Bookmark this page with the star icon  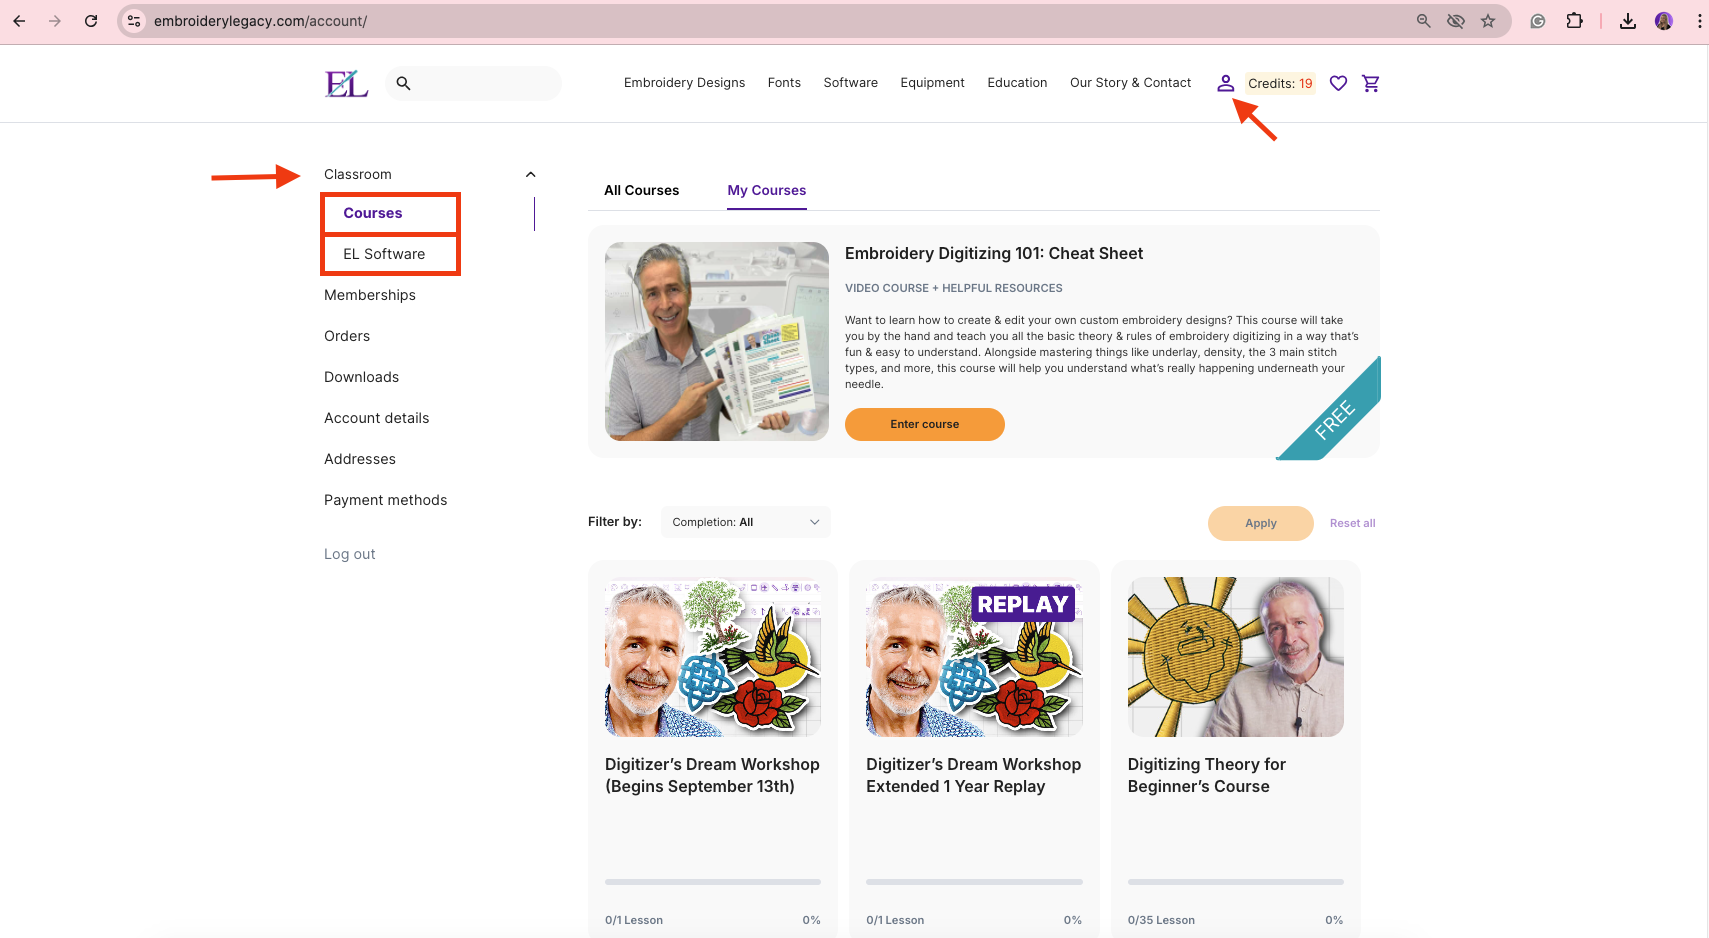point(1488,21)
